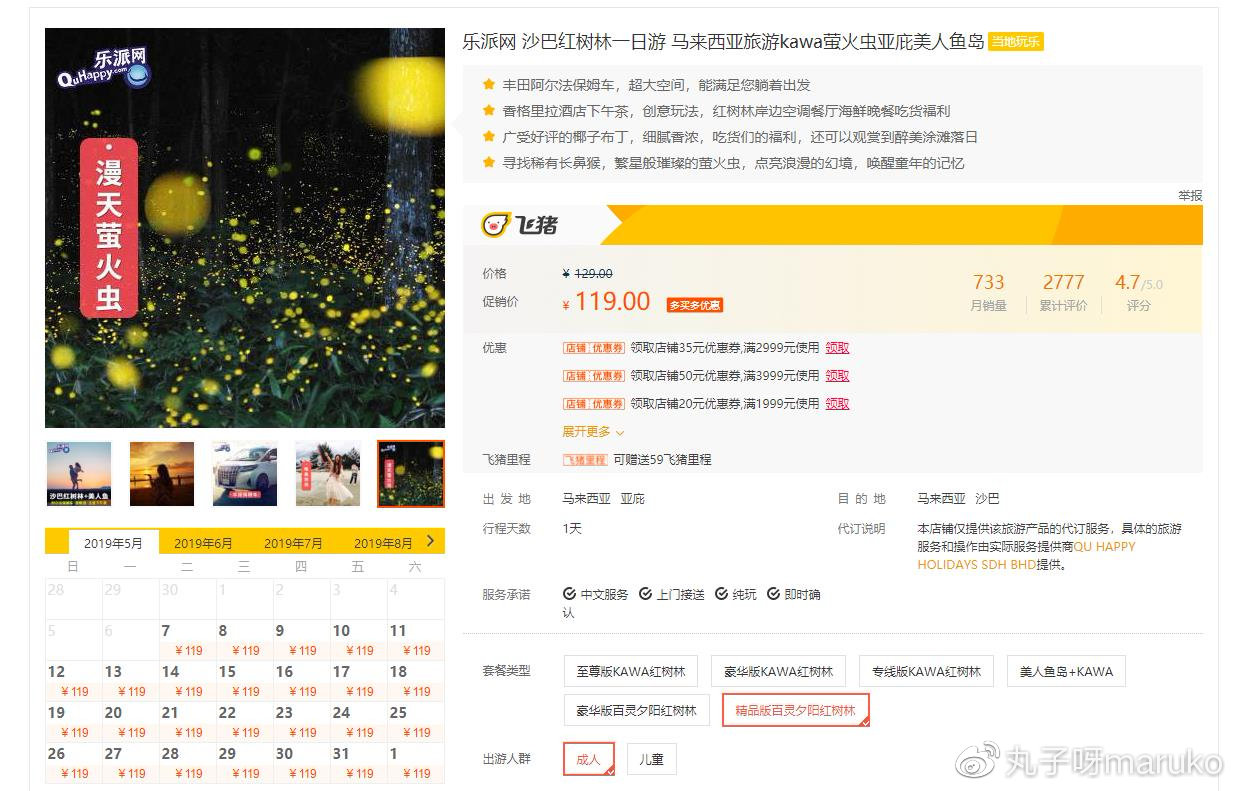Click 领取 to claim the 50元 coupon
Screen dimensions: 1234x791
click(838, 375)
